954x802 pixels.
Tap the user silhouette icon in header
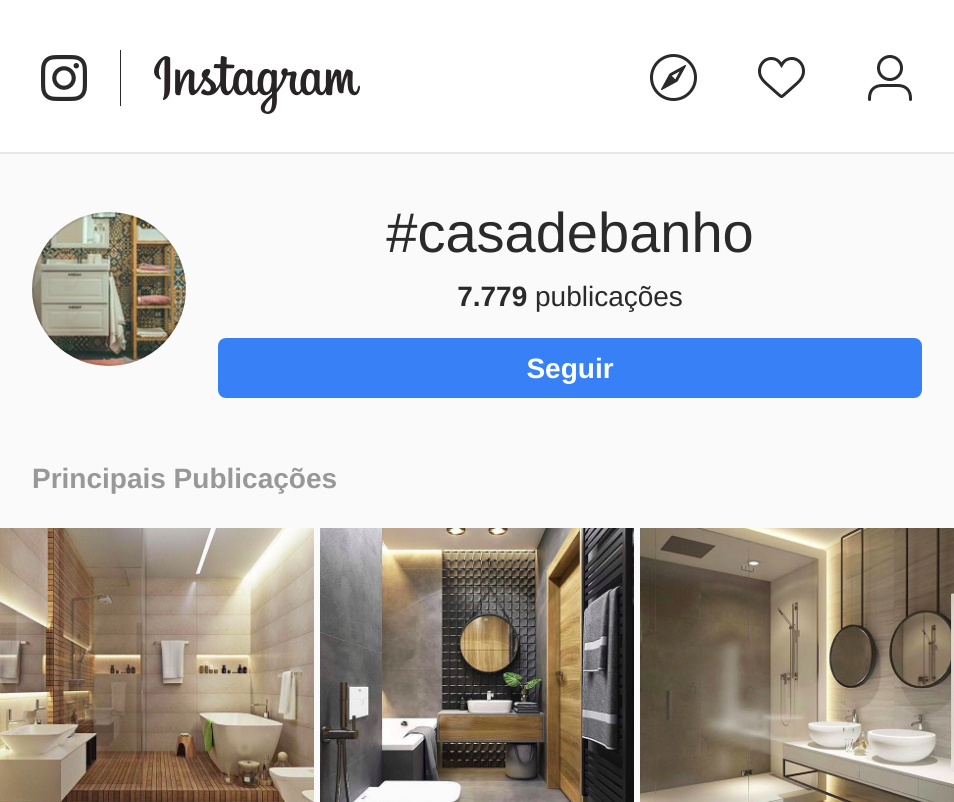point(890,78)
